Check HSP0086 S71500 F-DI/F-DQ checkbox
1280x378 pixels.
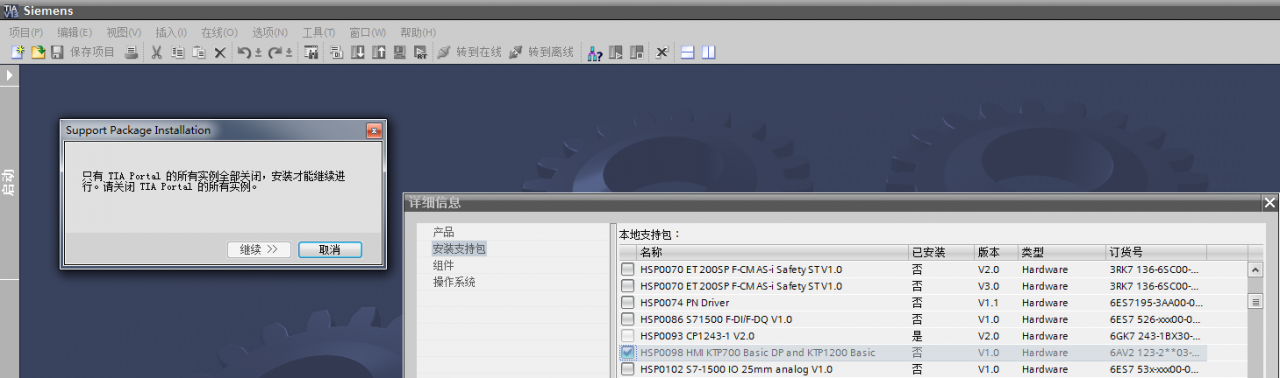(x=628, y=319)
